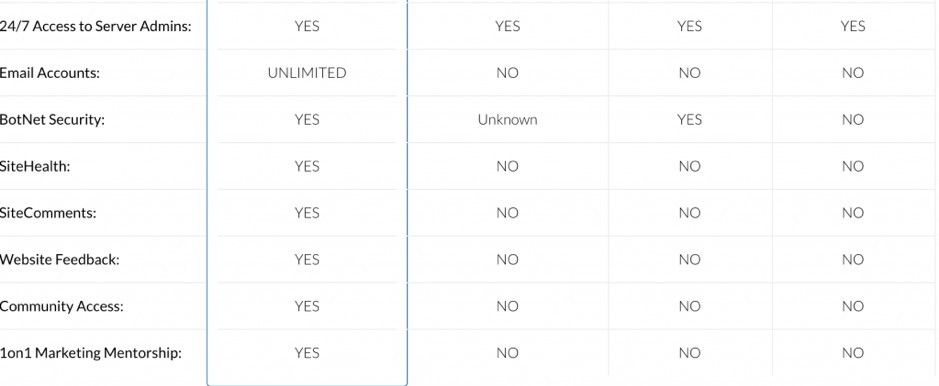The image size is (939, 386).
Task: Click third column NO for Website Feedback
Action: click(689, 260)
